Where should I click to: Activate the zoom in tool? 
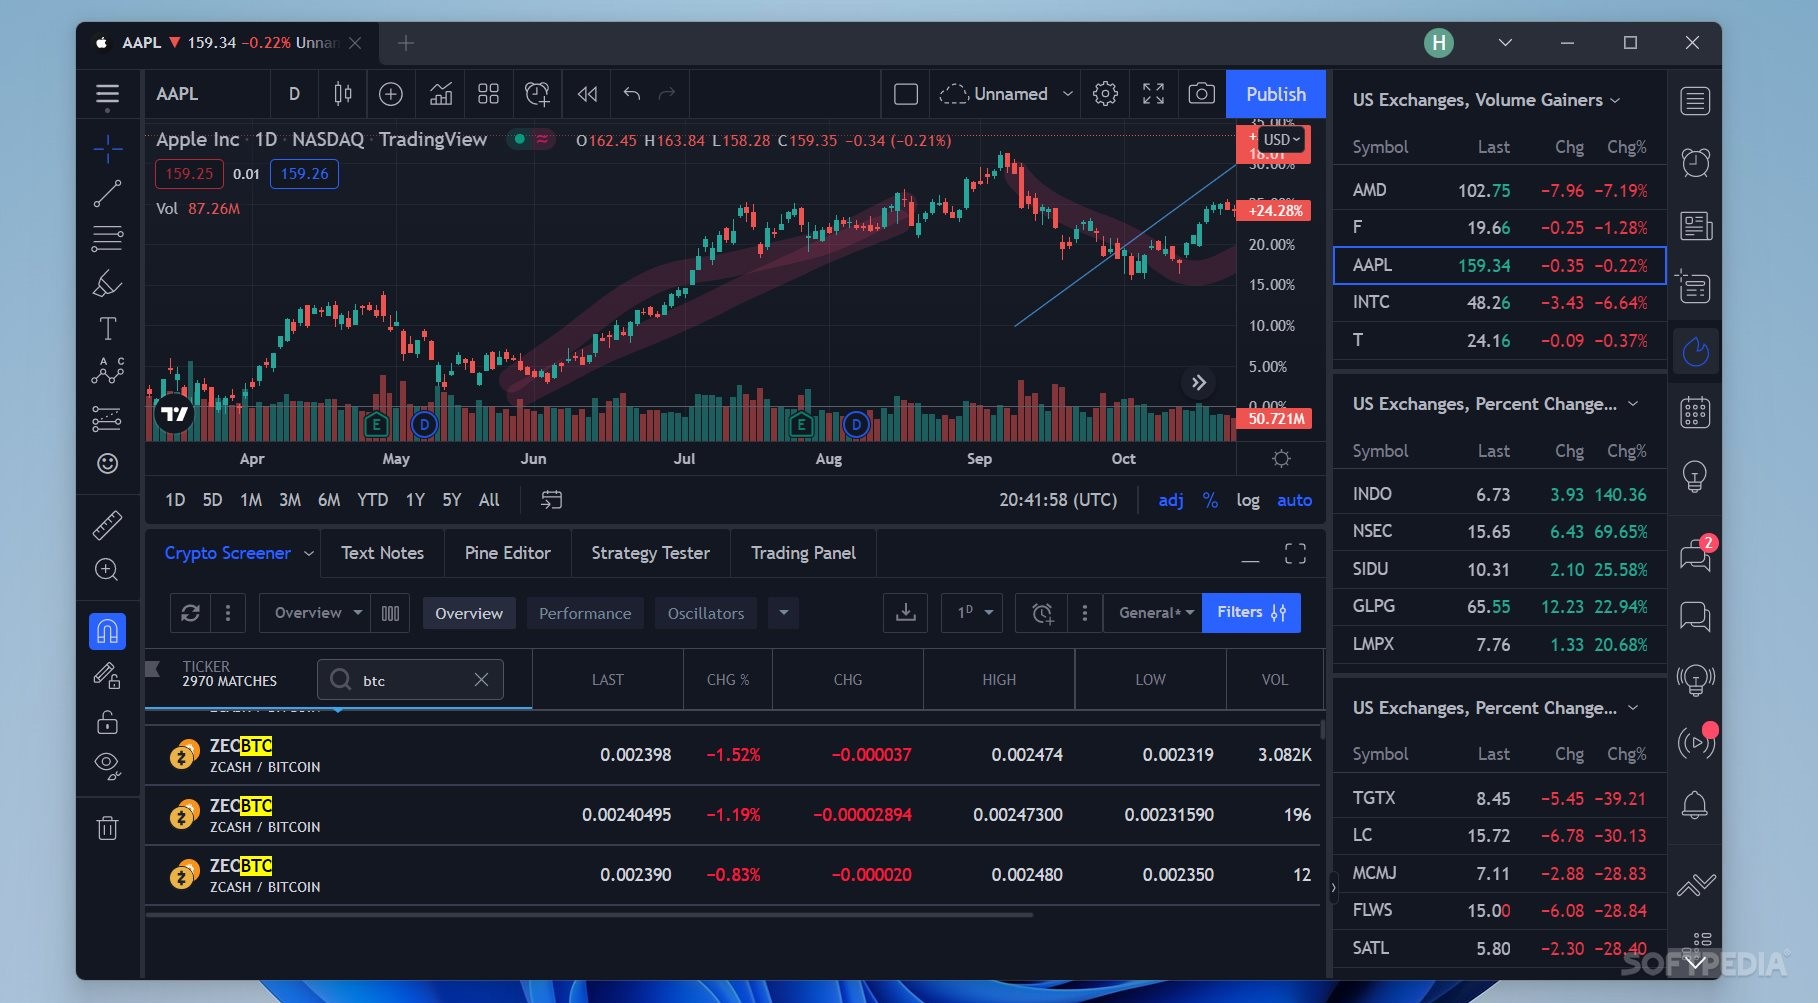click(x=107, y=570)
